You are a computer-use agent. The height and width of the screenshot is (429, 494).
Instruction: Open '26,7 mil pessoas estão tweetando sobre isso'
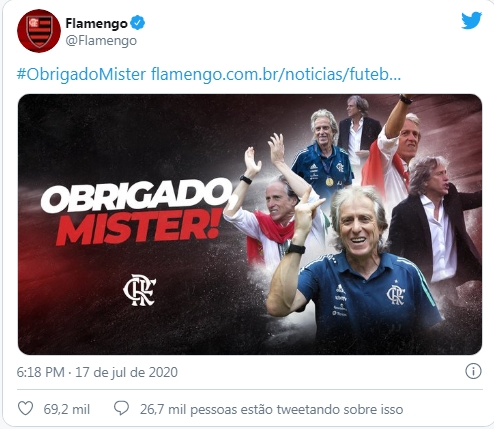pyautogui.click(x=271, y=409)
